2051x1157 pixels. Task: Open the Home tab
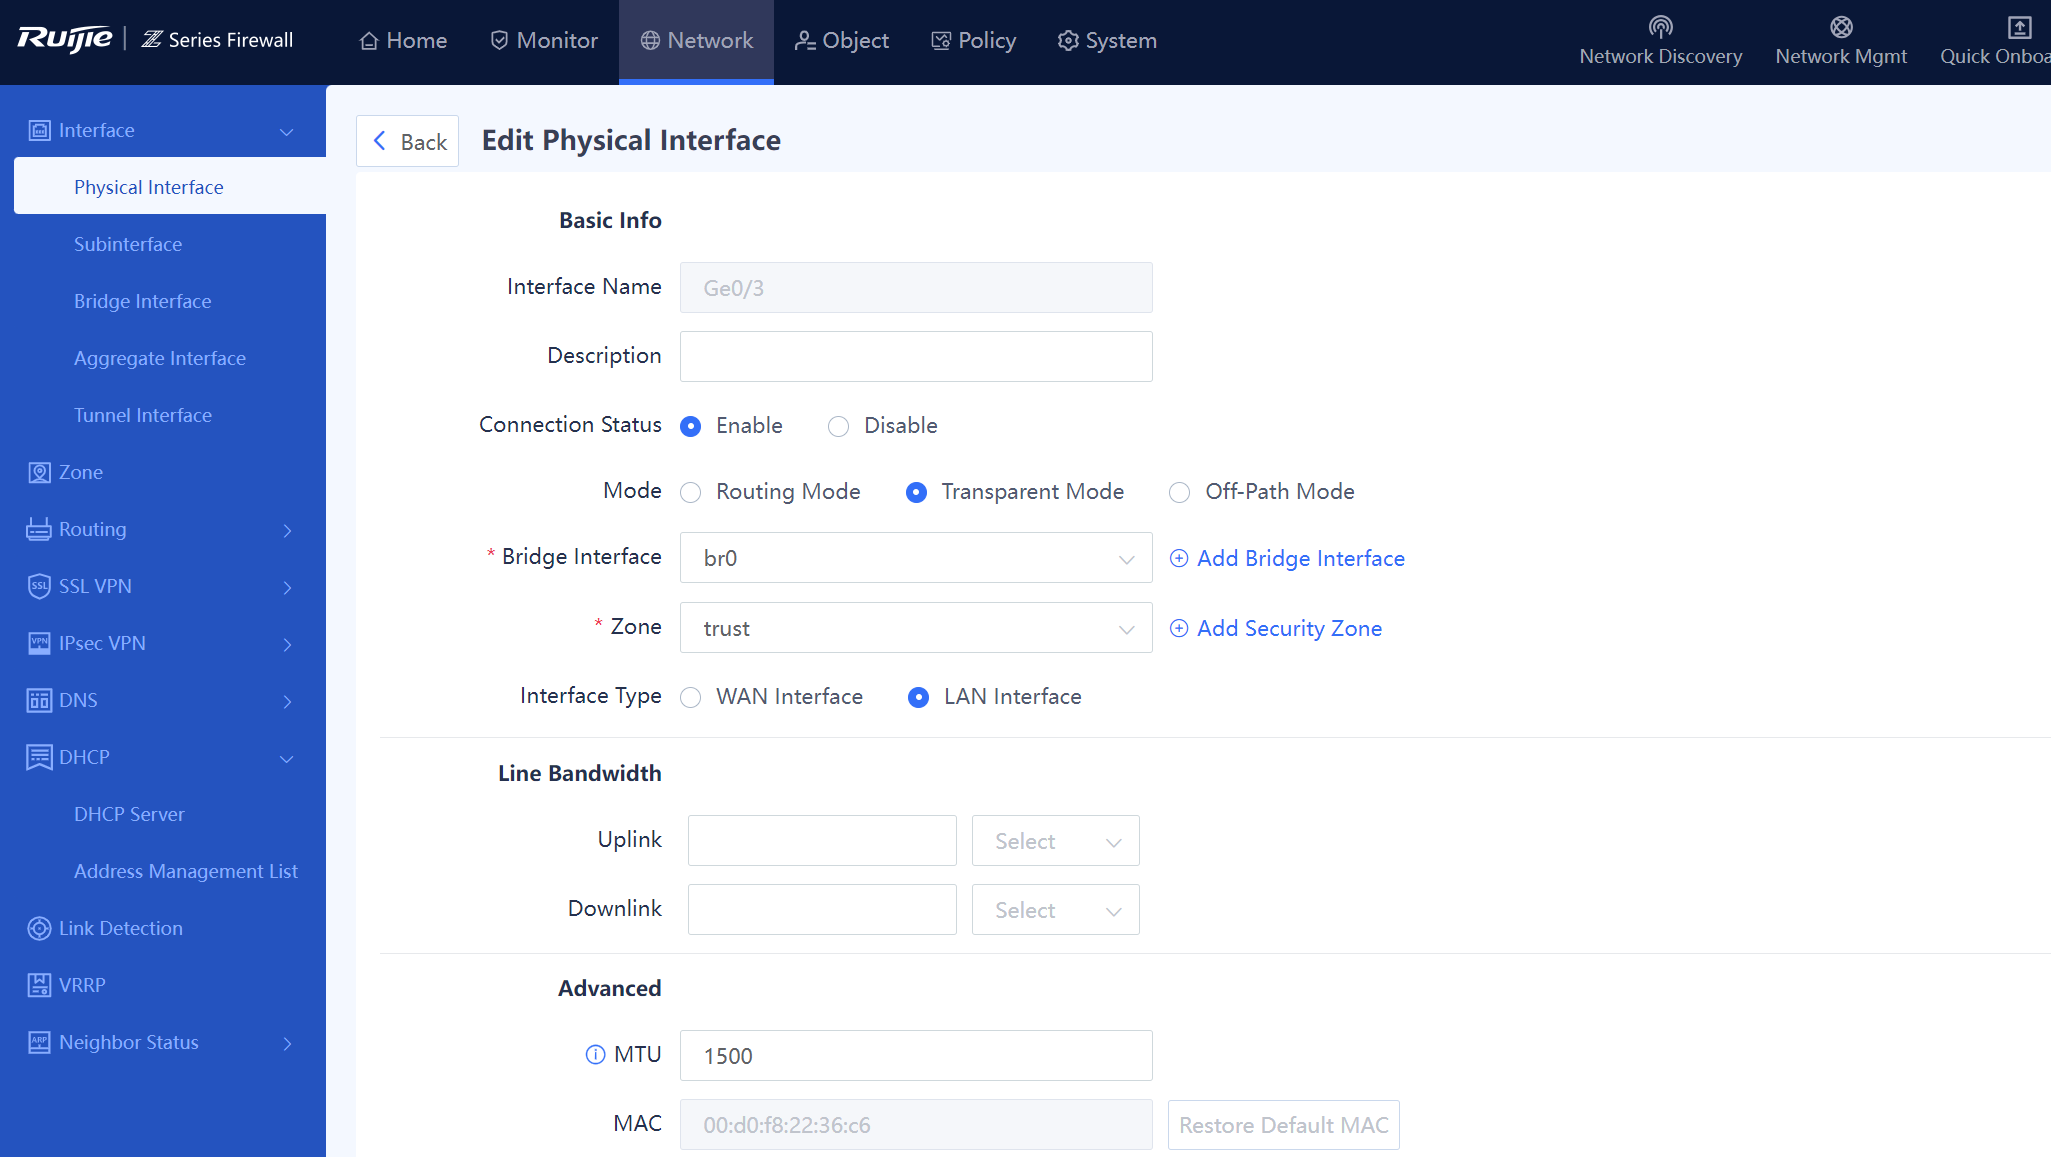click(403, 40)
